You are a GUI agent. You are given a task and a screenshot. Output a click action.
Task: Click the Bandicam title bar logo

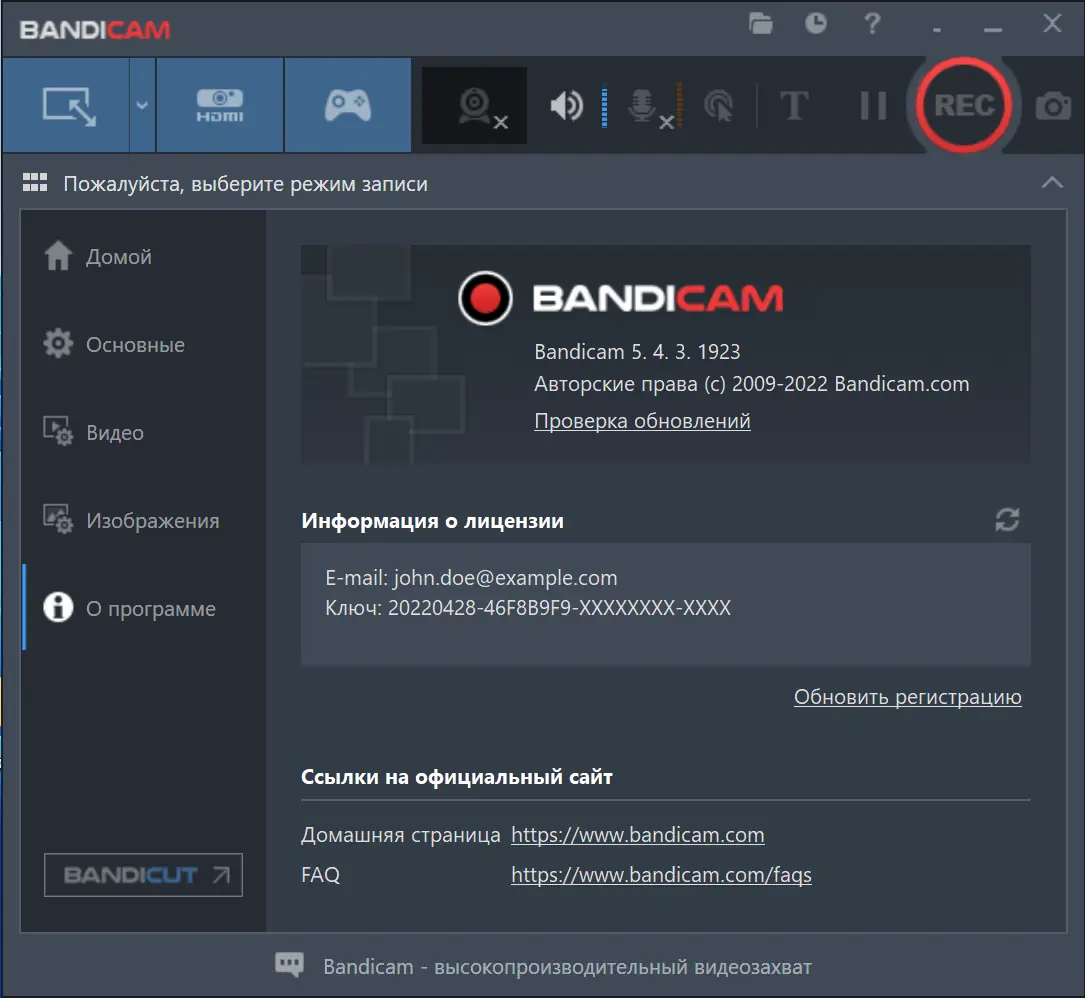click(95, 30)
